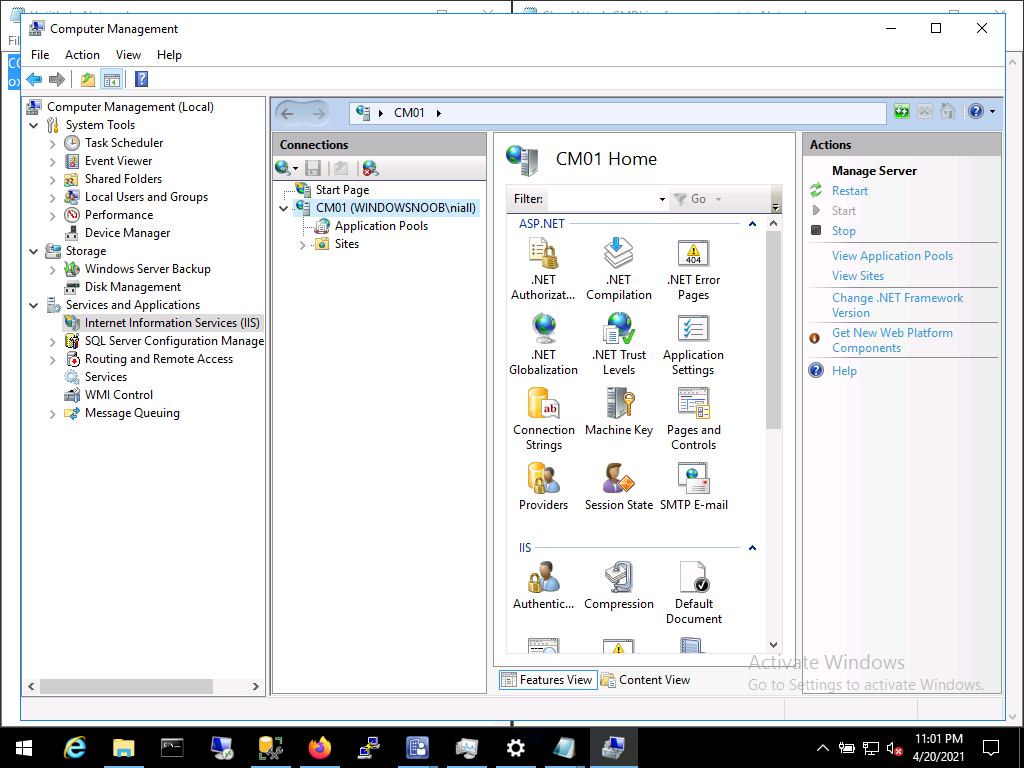The image size is (1024, 768).
Task: Open Internet Explorer from the taskbar
Action: click(x=74, y=748)
